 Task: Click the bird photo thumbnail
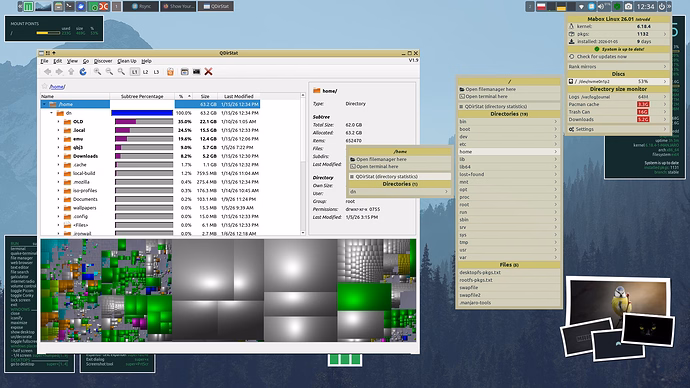pyautogui.click(x=618, y=300)
